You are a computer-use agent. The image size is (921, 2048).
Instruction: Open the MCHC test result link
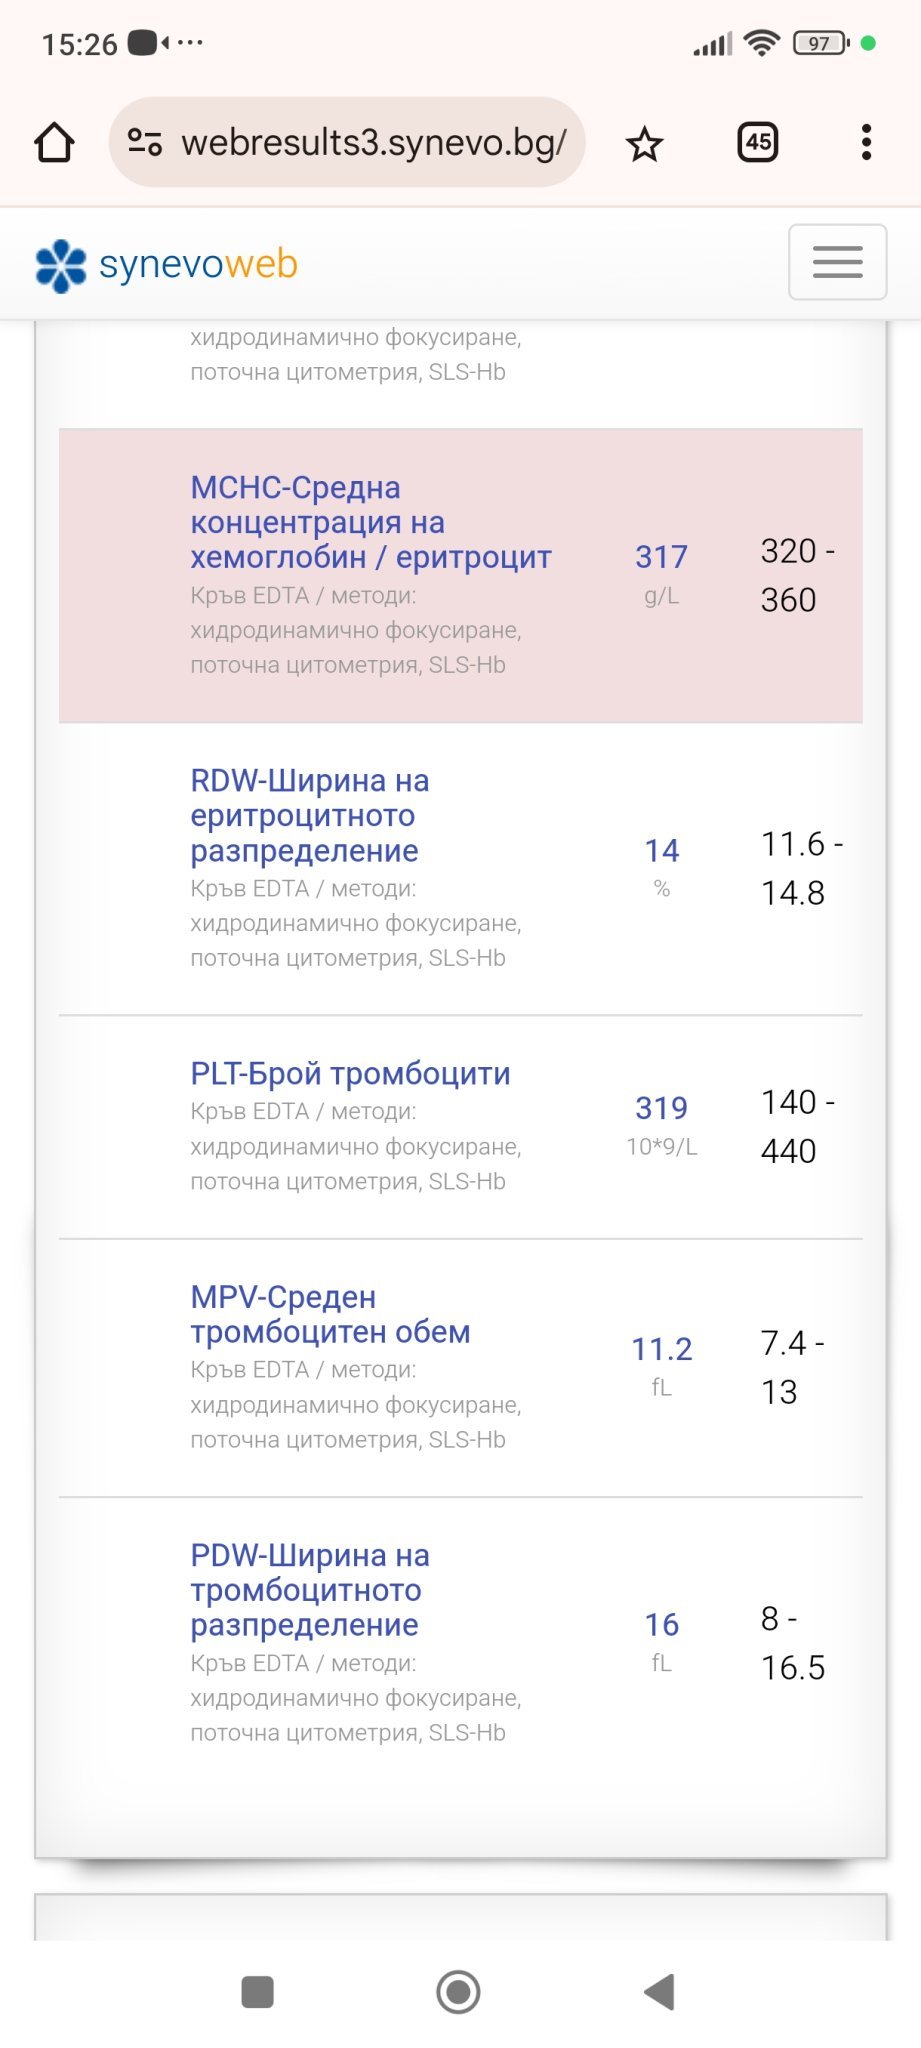[x=370, y=522]
